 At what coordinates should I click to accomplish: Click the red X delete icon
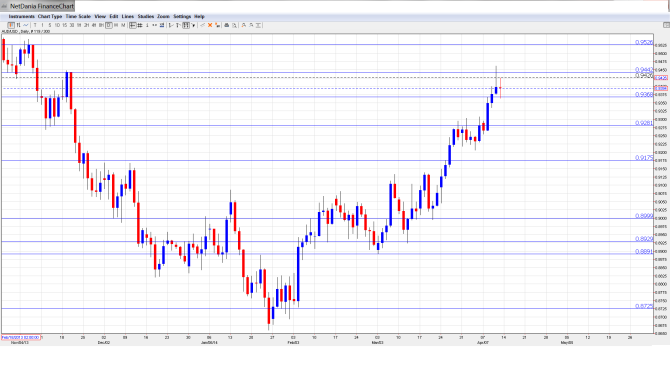pos(210,25)
